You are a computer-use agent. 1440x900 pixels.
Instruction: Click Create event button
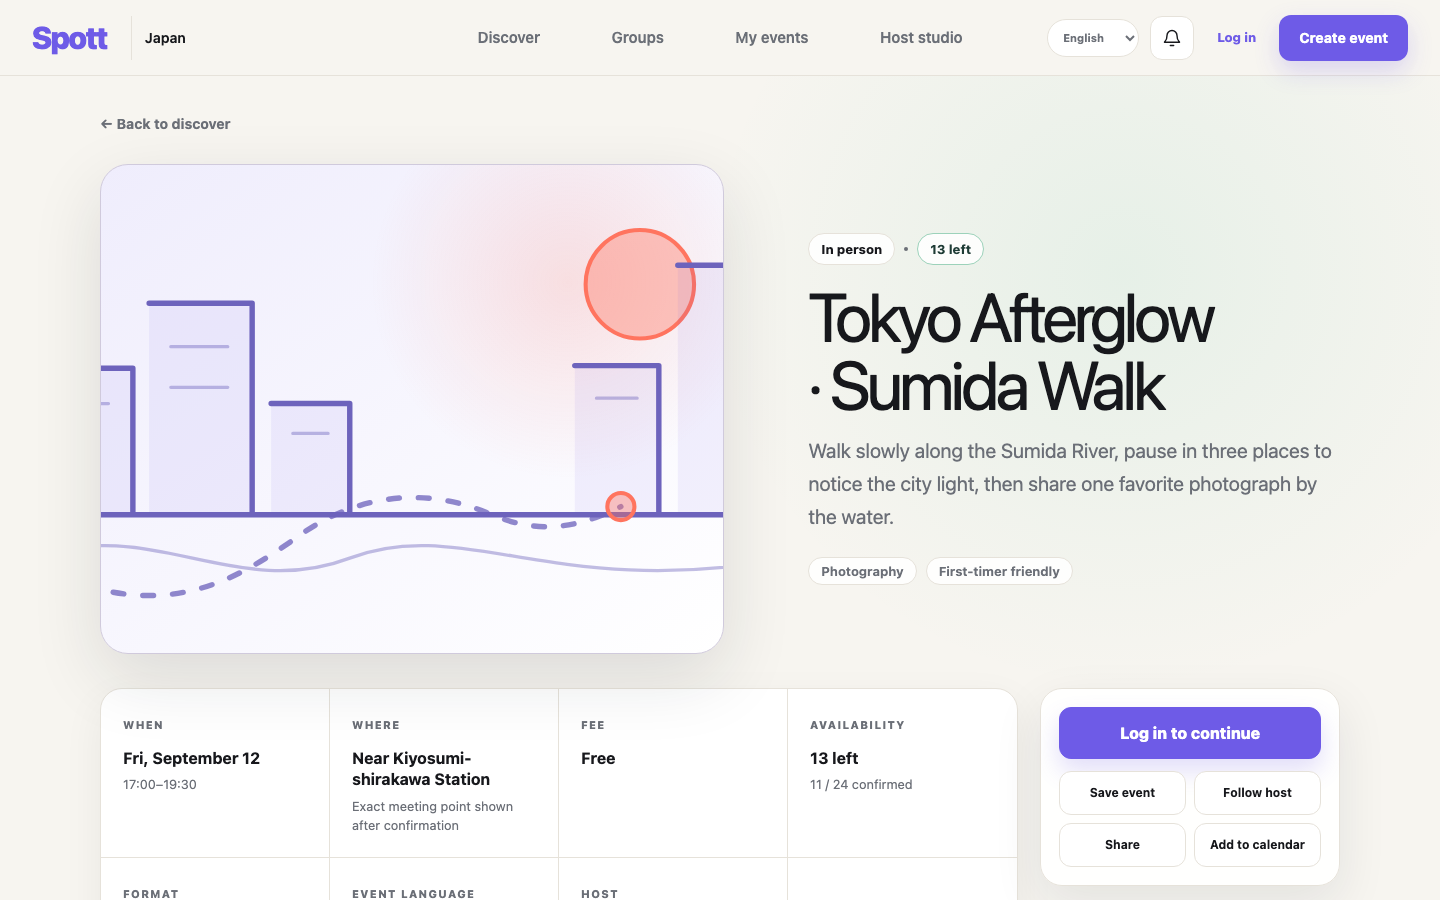(x=1343, y=38)
